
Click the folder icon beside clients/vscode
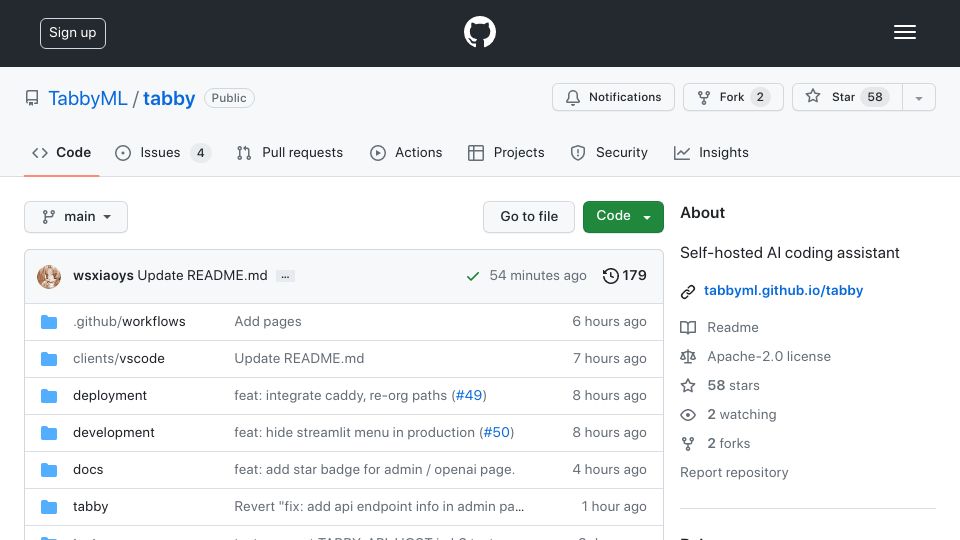click(49, 359)
